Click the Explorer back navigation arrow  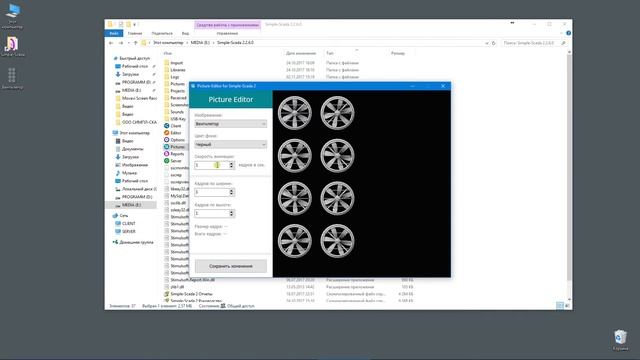pyautogui.click(x=111, y=43)
